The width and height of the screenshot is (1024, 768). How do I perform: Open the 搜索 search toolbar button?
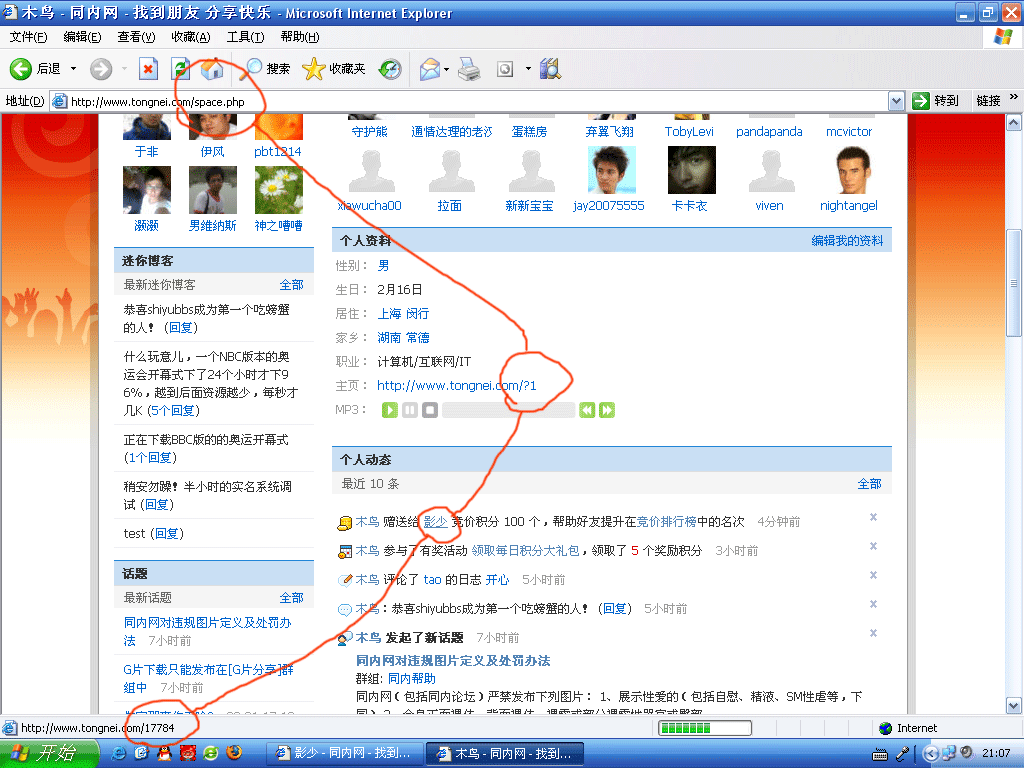[x=265, y=69]
